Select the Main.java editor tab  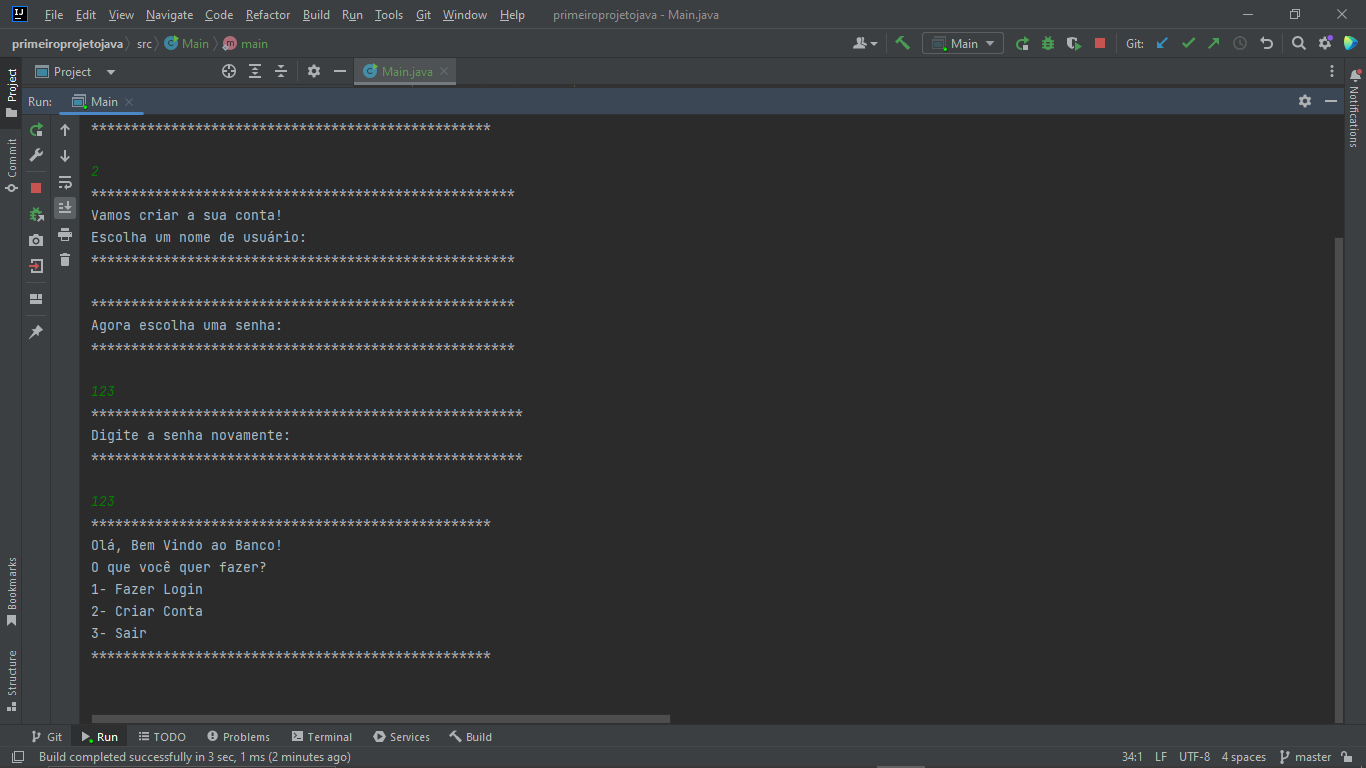(x=406, y=71)
